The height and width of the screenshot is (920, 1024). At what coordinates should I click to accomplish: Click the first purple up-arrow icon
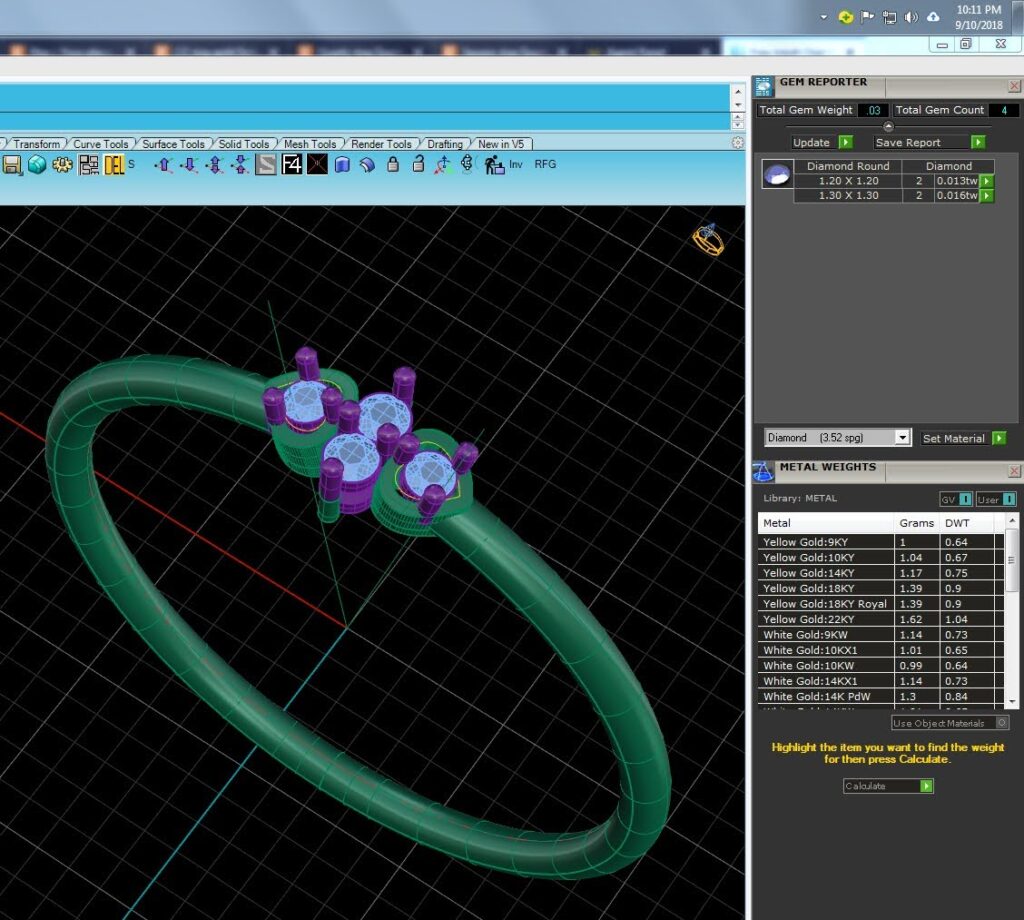(x=163, y=165)
